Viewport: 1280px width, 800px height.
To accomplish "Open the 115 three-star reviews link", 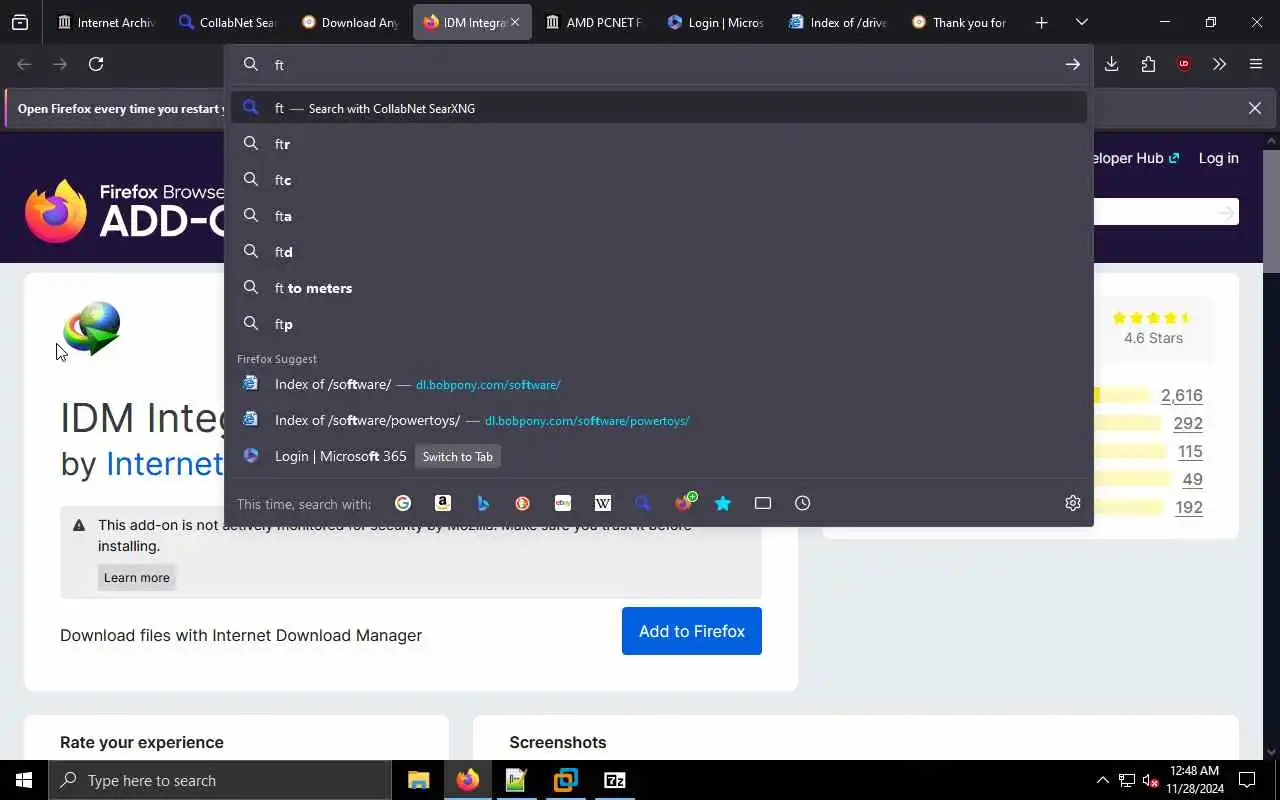I will 1190,451.
